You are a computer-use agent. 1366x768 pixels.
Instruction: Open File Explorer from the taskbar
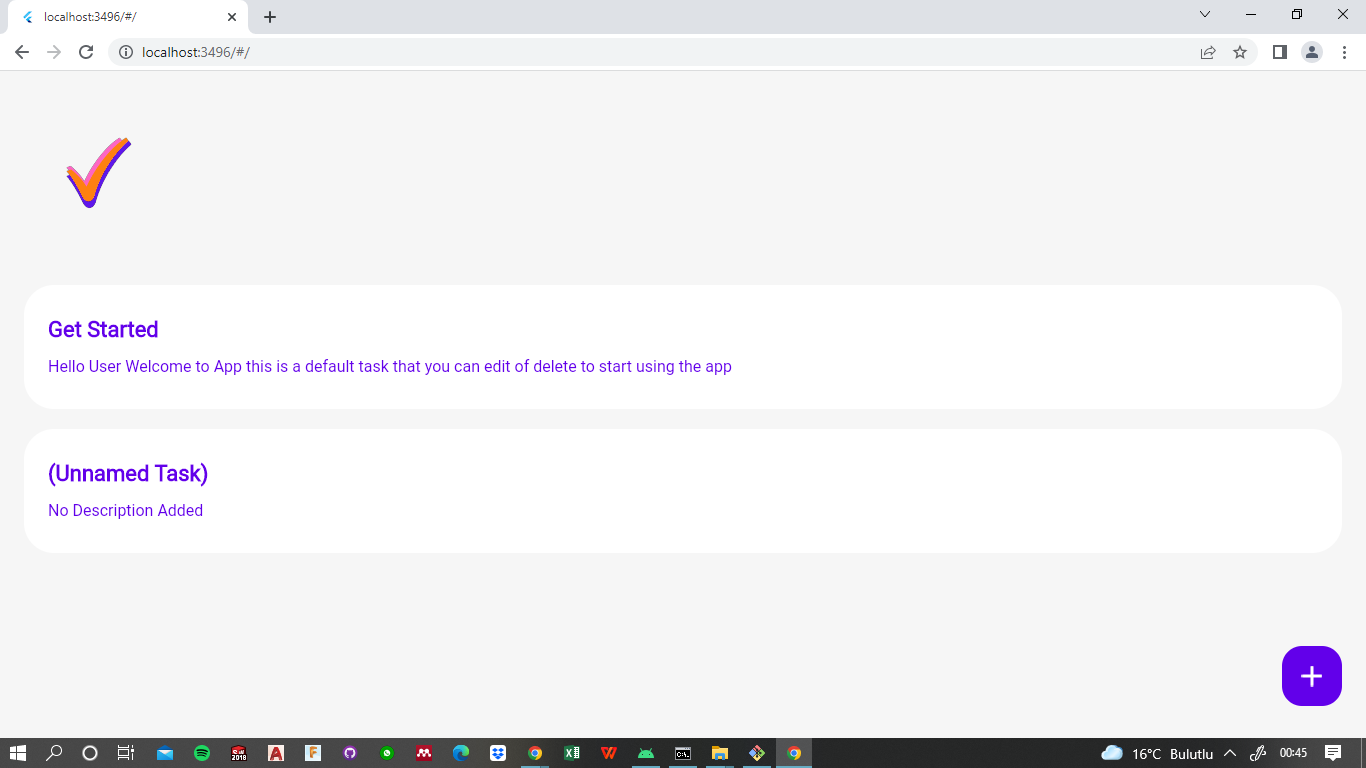[720, 753]
